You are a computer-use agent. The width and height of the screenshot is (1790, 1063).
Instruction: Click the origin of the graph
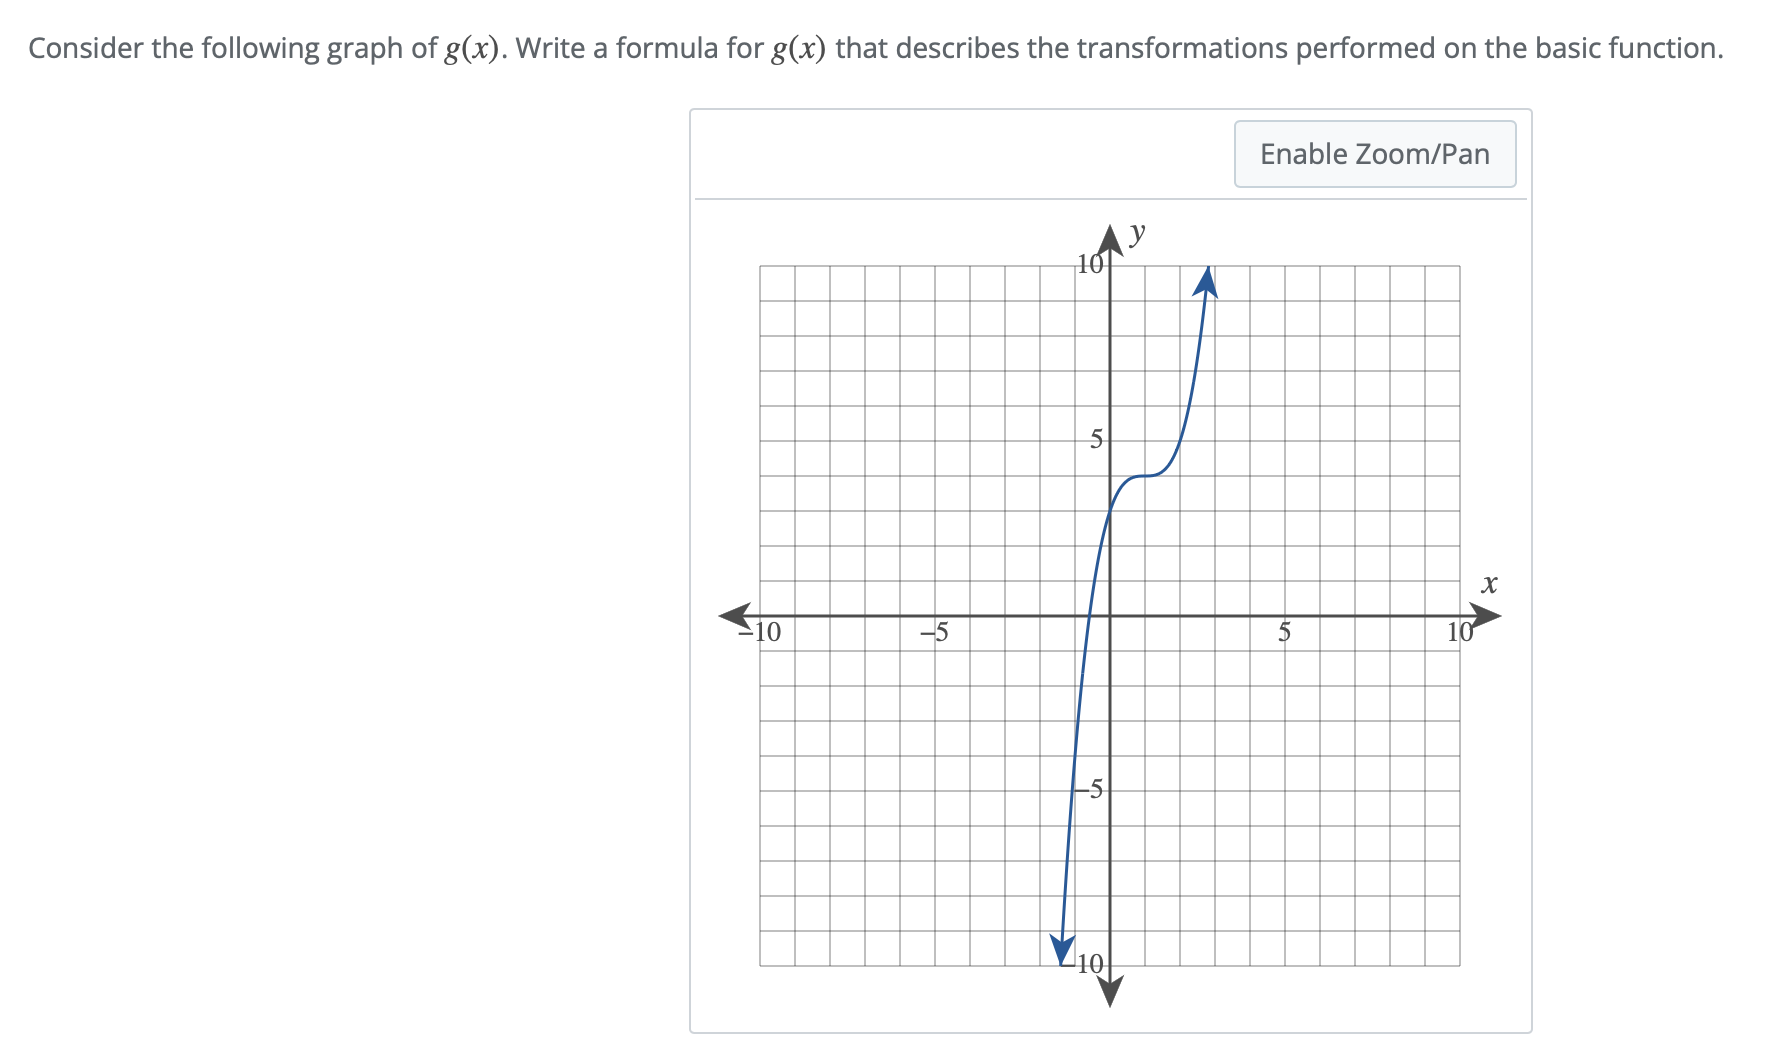click(x=1110, y=614)
